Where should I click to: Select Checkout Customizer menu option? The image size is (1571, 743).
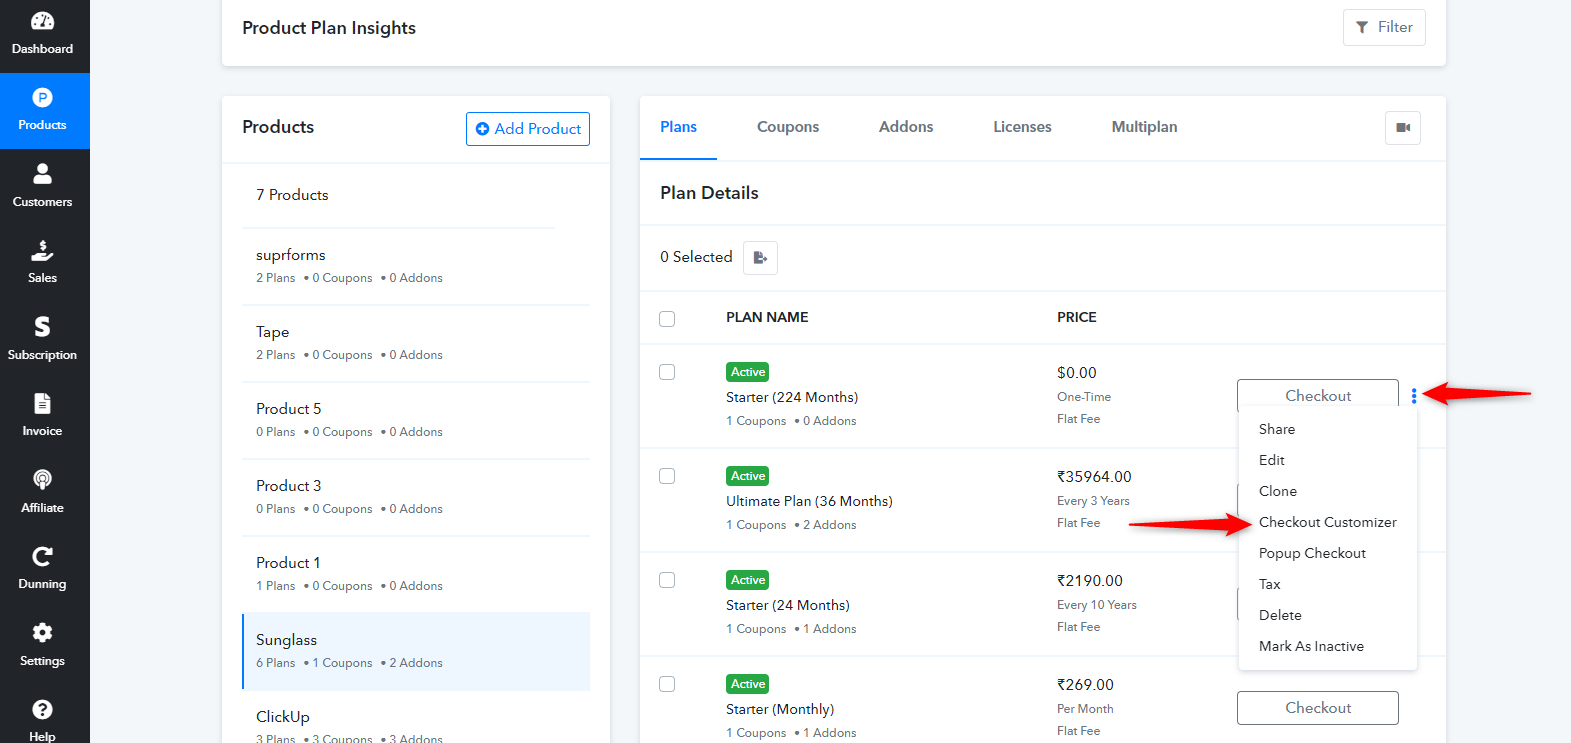pos(1328,522)
